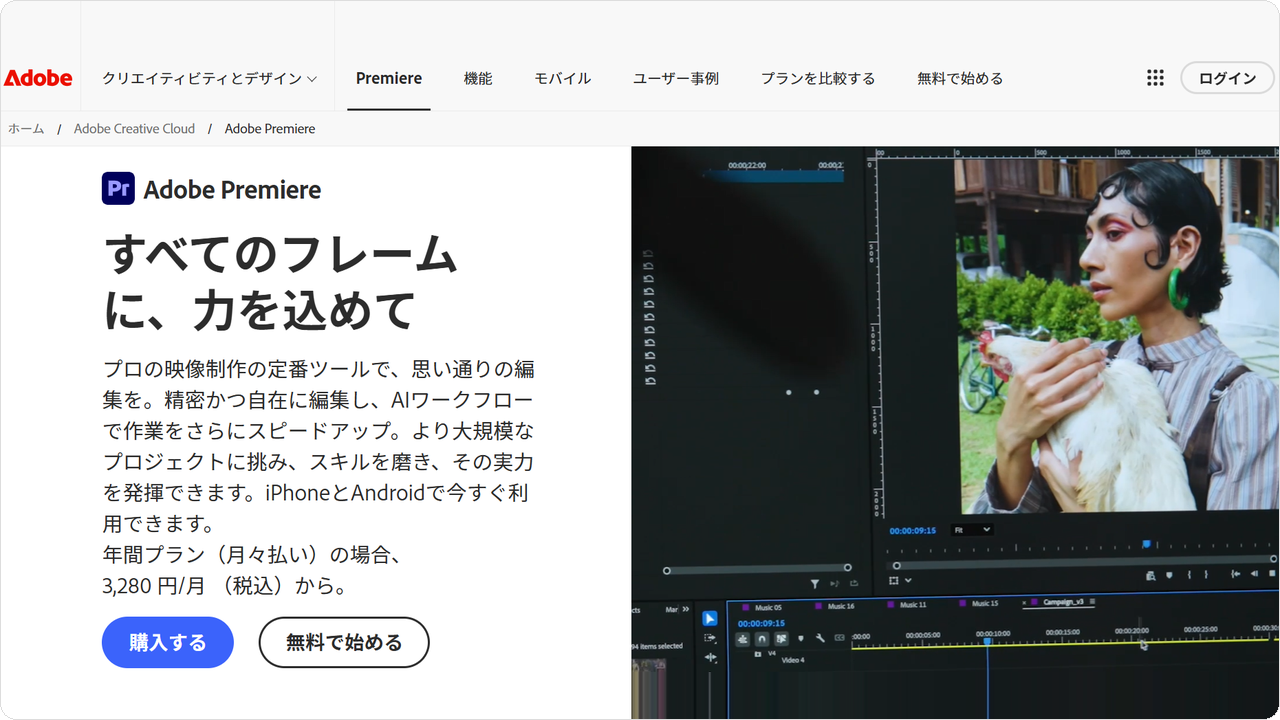The width and height of the screenshot is (1280, 720).
Task: Select the Campaign_v3 sequence tab
Action: (x=1063, y=602)
